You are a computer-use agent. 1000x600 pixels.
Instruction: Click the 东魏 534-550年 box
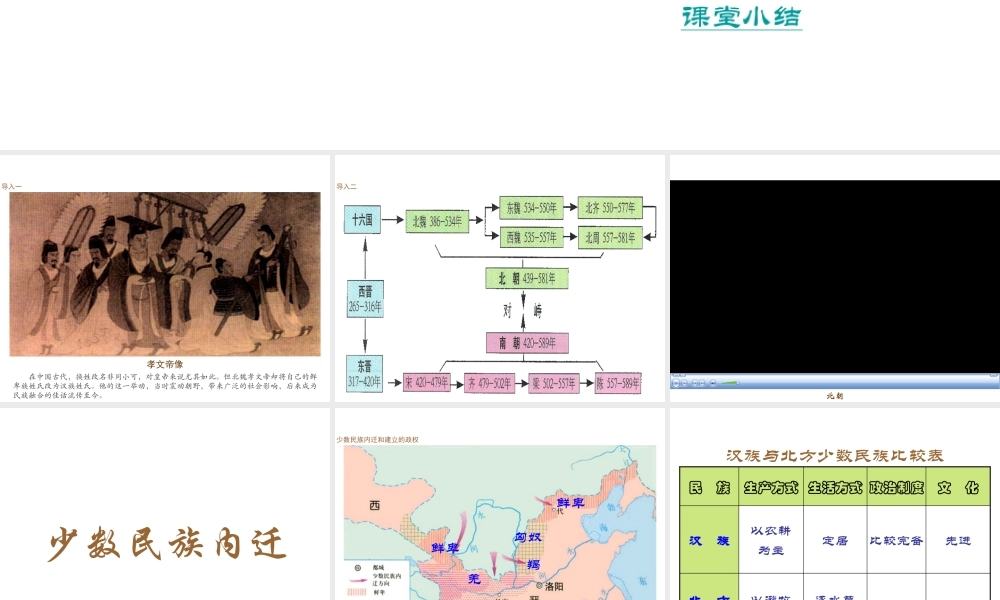(x=531, y=208)
